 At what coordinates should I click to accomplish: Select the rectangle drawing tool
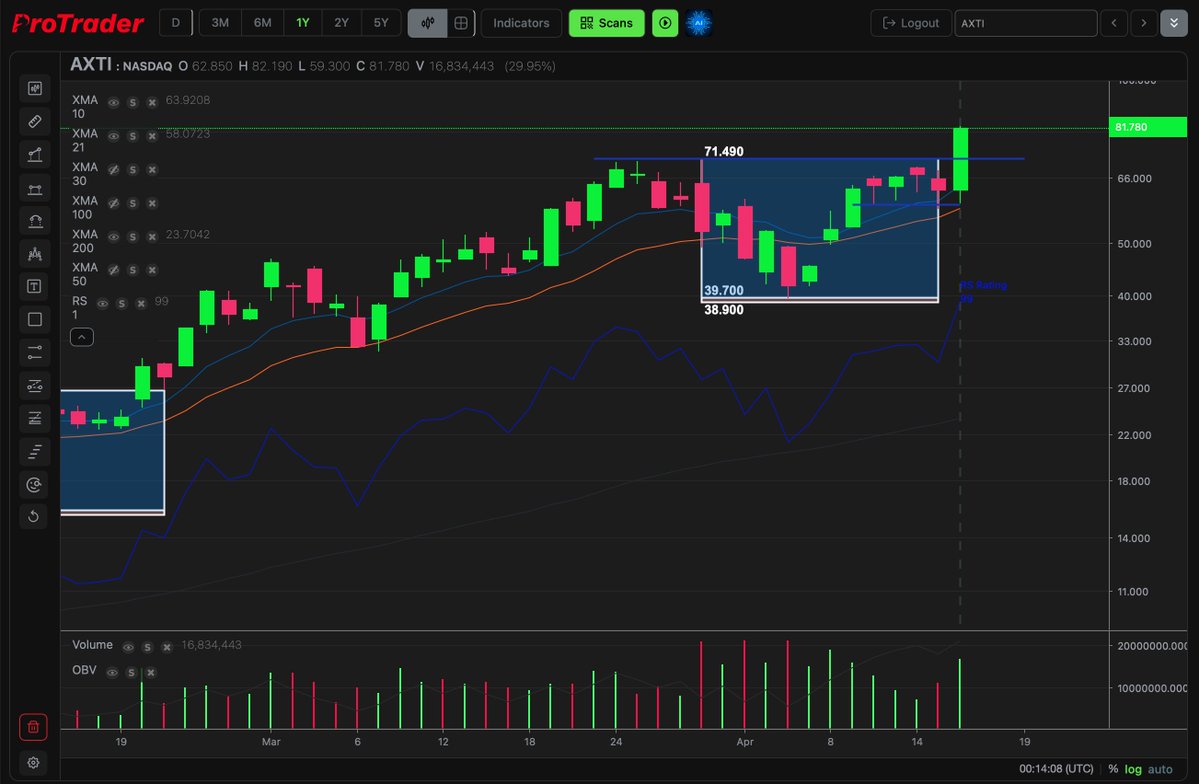[x=34, y=318]
